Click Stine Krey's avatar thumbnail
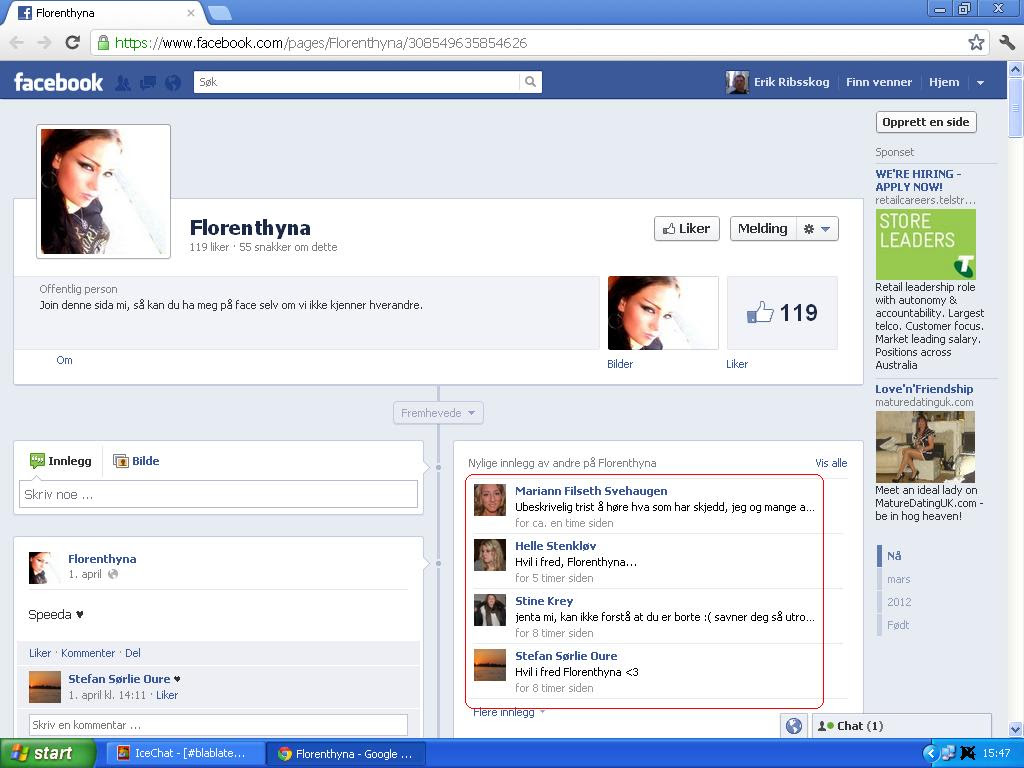The height and width of the screenshot is (768, 1024). 490,610
